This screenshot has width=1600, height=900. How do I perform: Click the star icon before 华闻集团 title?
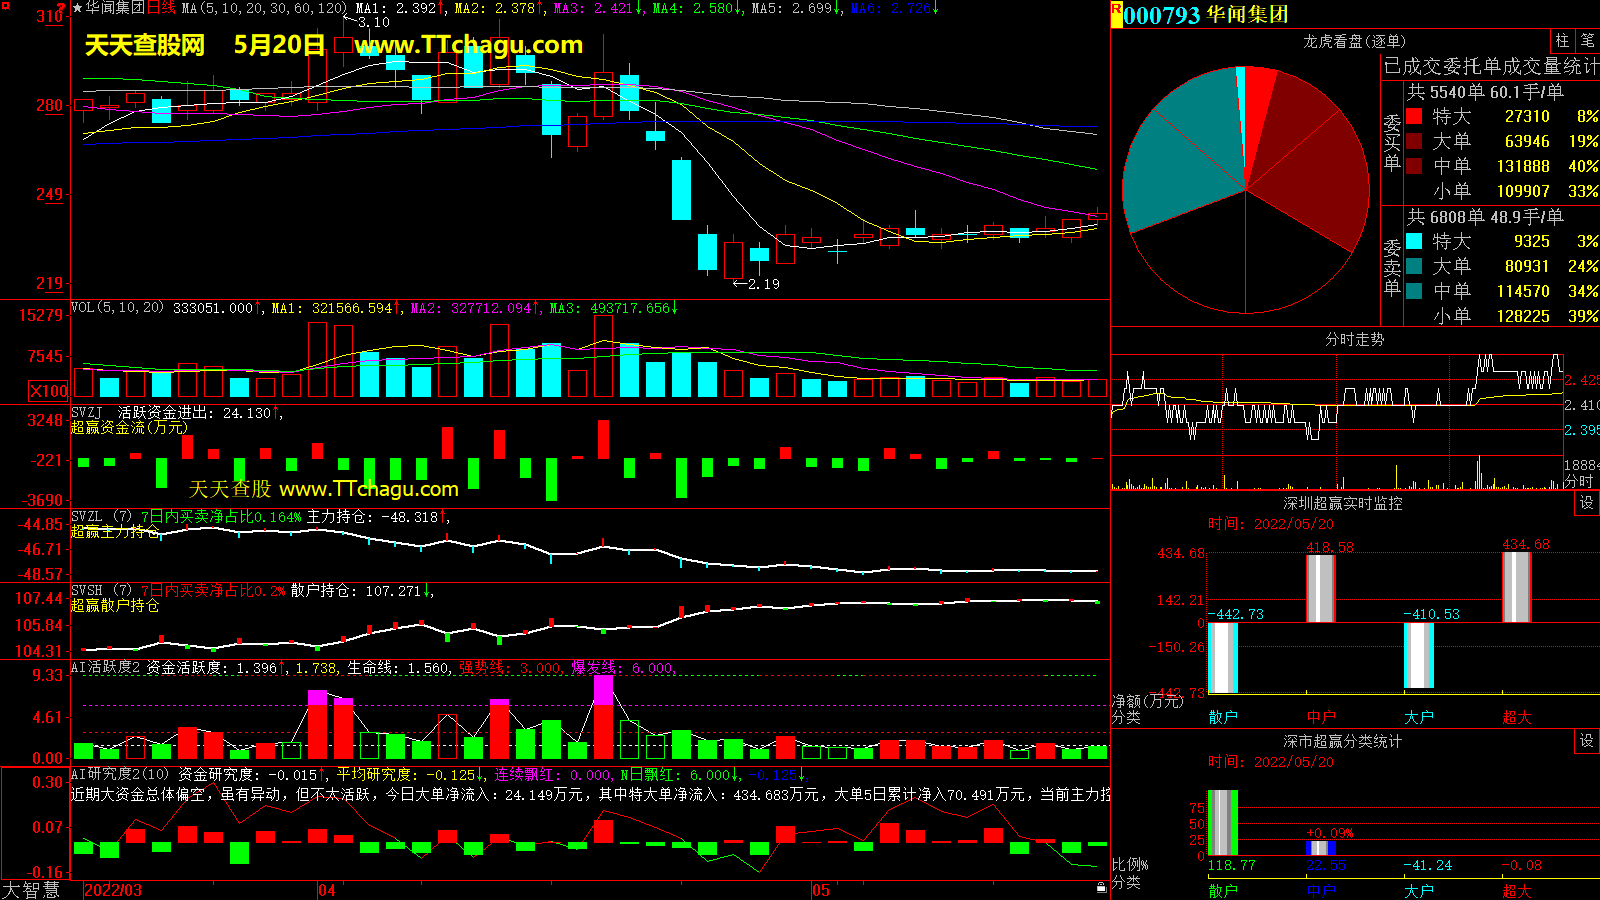tap(78, 8)
